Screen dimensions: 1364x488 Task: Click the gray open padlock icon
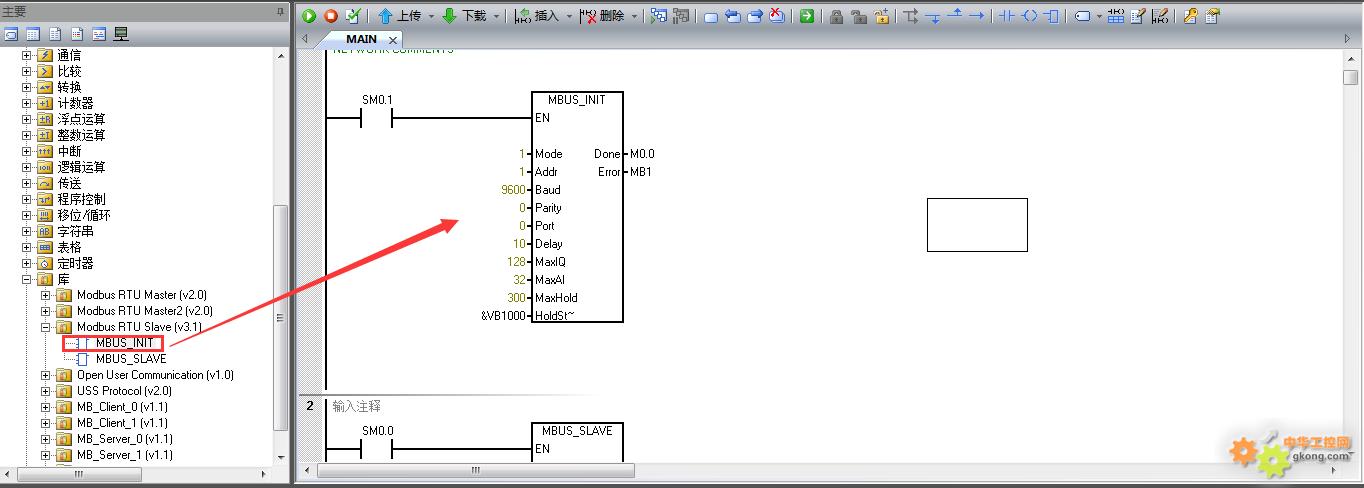(x=858, y=17)
